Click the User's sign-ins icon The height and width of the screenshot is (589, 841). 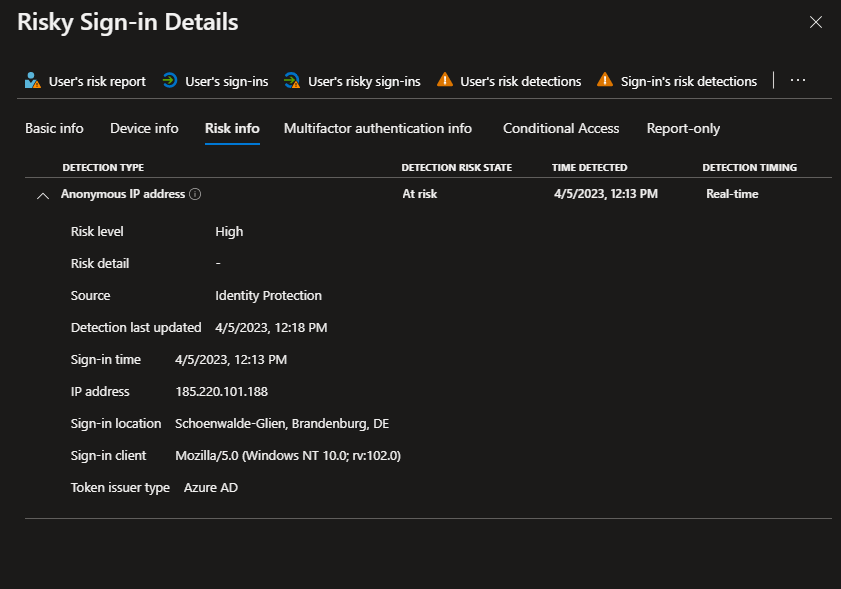click(x=170, y=81)
